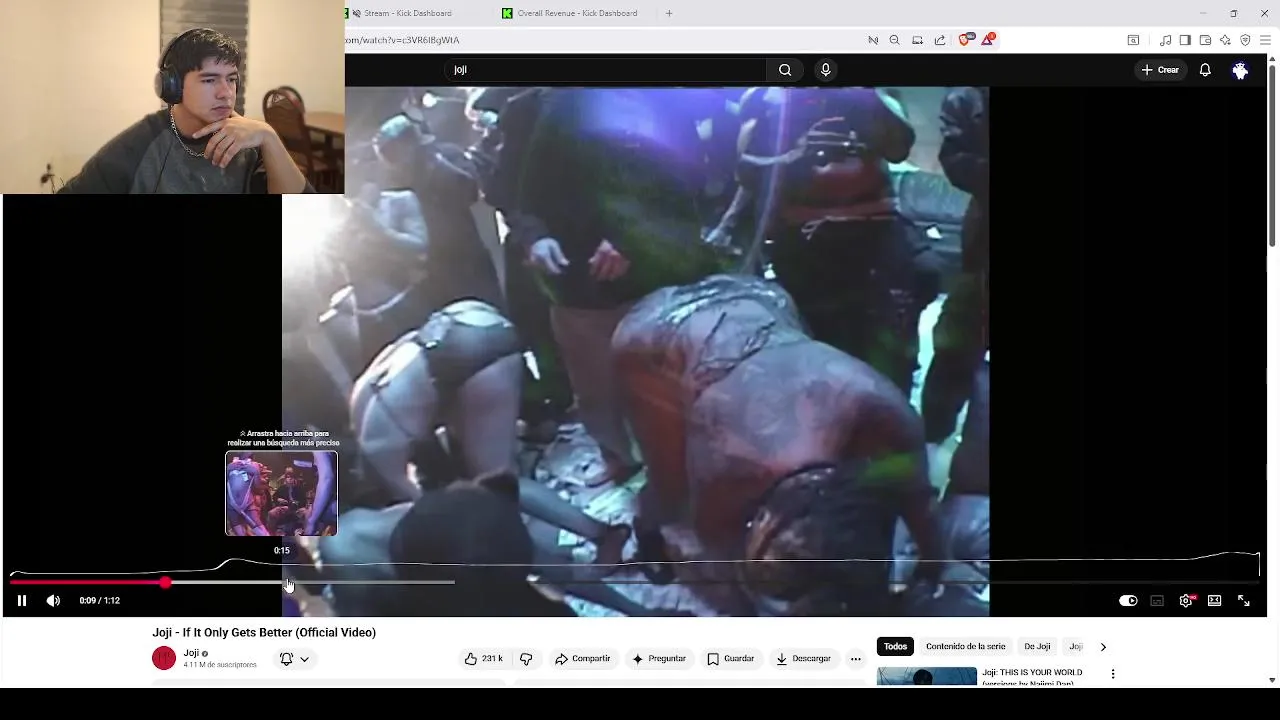Open options menu for 'THIS IS YOUR WORLD' video
Viewport: 1280px width, 720px height.
[1113, 674]
